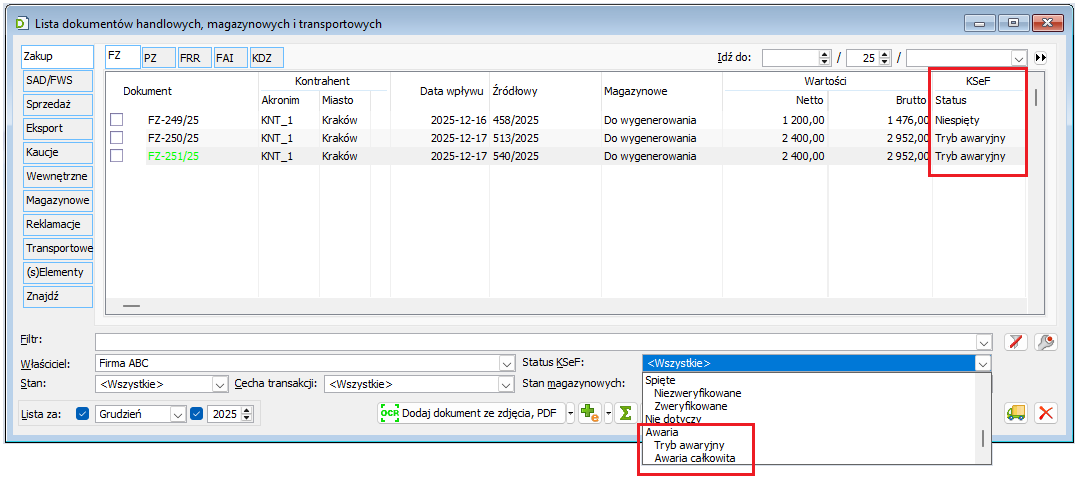Expand arrow next to Dodaj dokument button
1078x478 pixels.
[570, 413]
